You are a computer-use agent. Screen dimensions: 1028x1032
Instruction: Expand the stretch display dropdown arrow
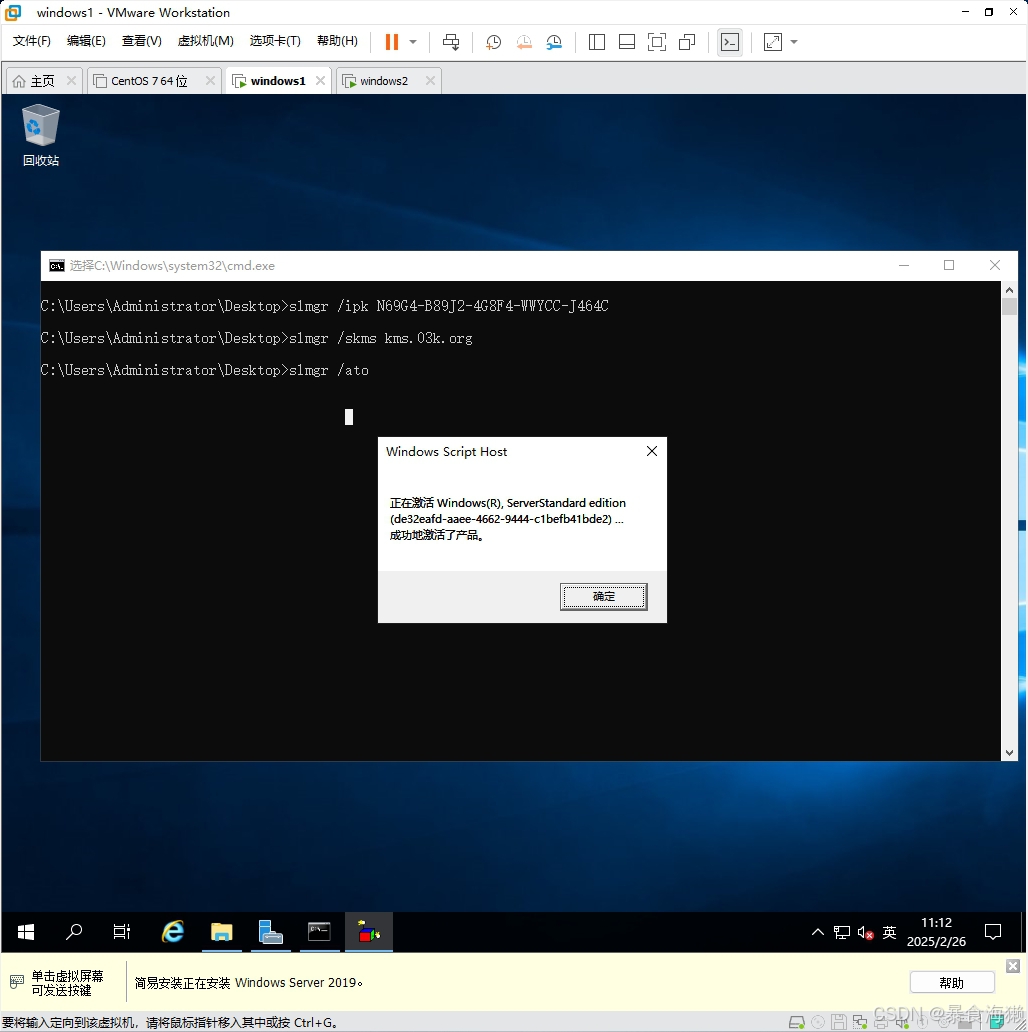coord(794,42)
